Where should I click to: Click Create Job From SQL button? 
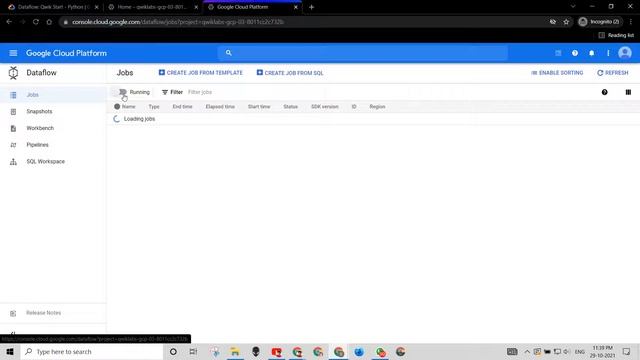(x=290, y=73)
